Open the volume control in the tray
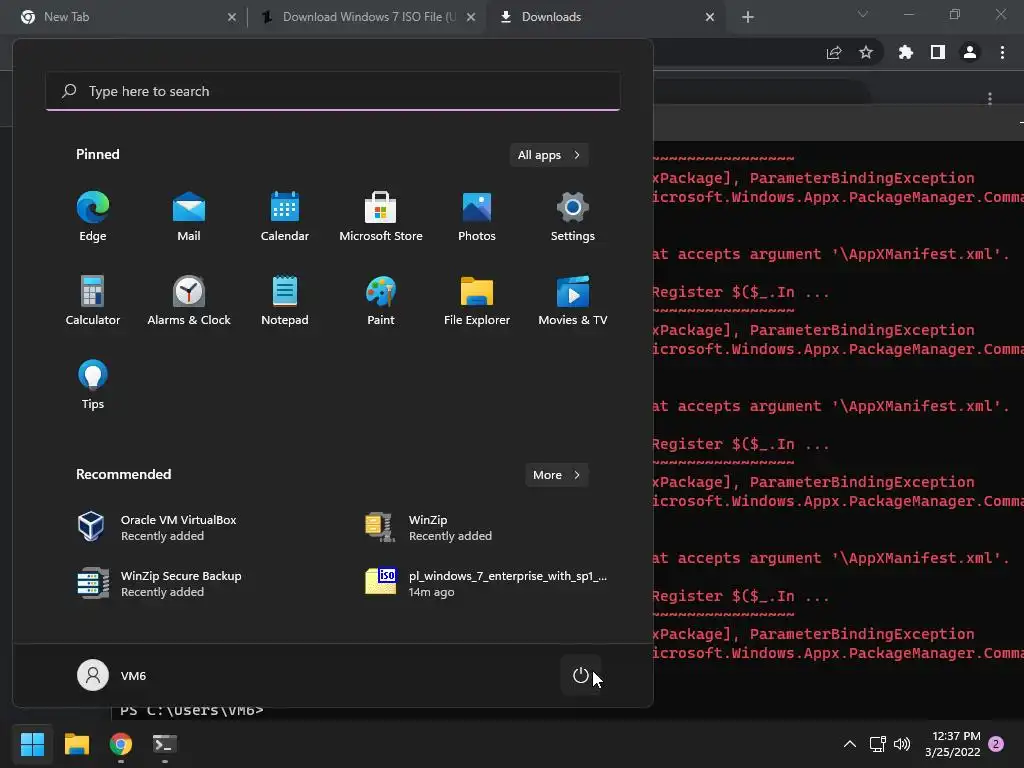 tap(902, 744)
